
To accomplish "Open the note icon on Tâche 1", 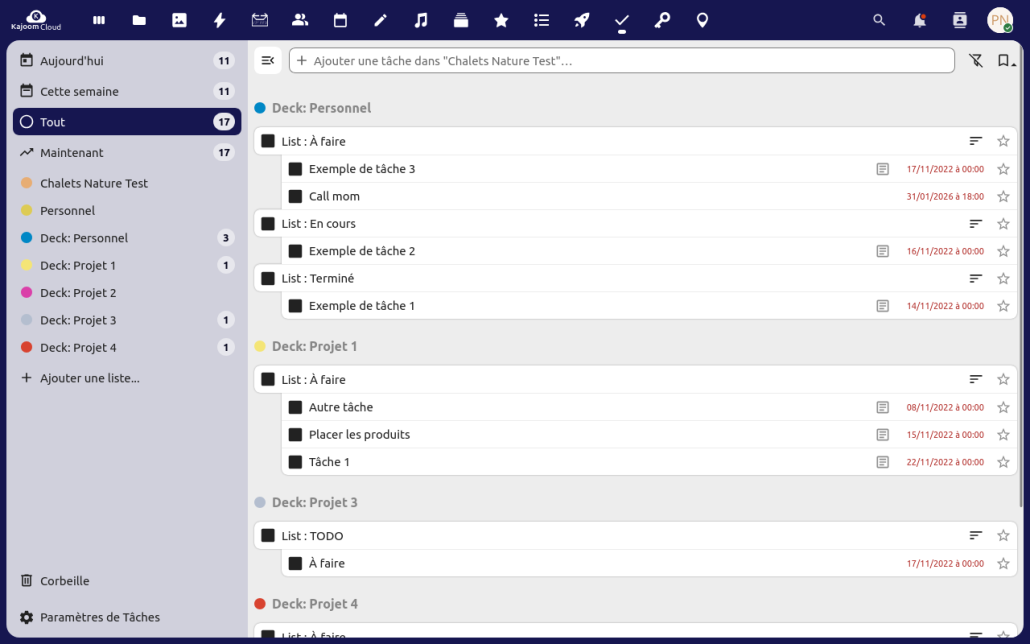I will (x=881, y=462).
